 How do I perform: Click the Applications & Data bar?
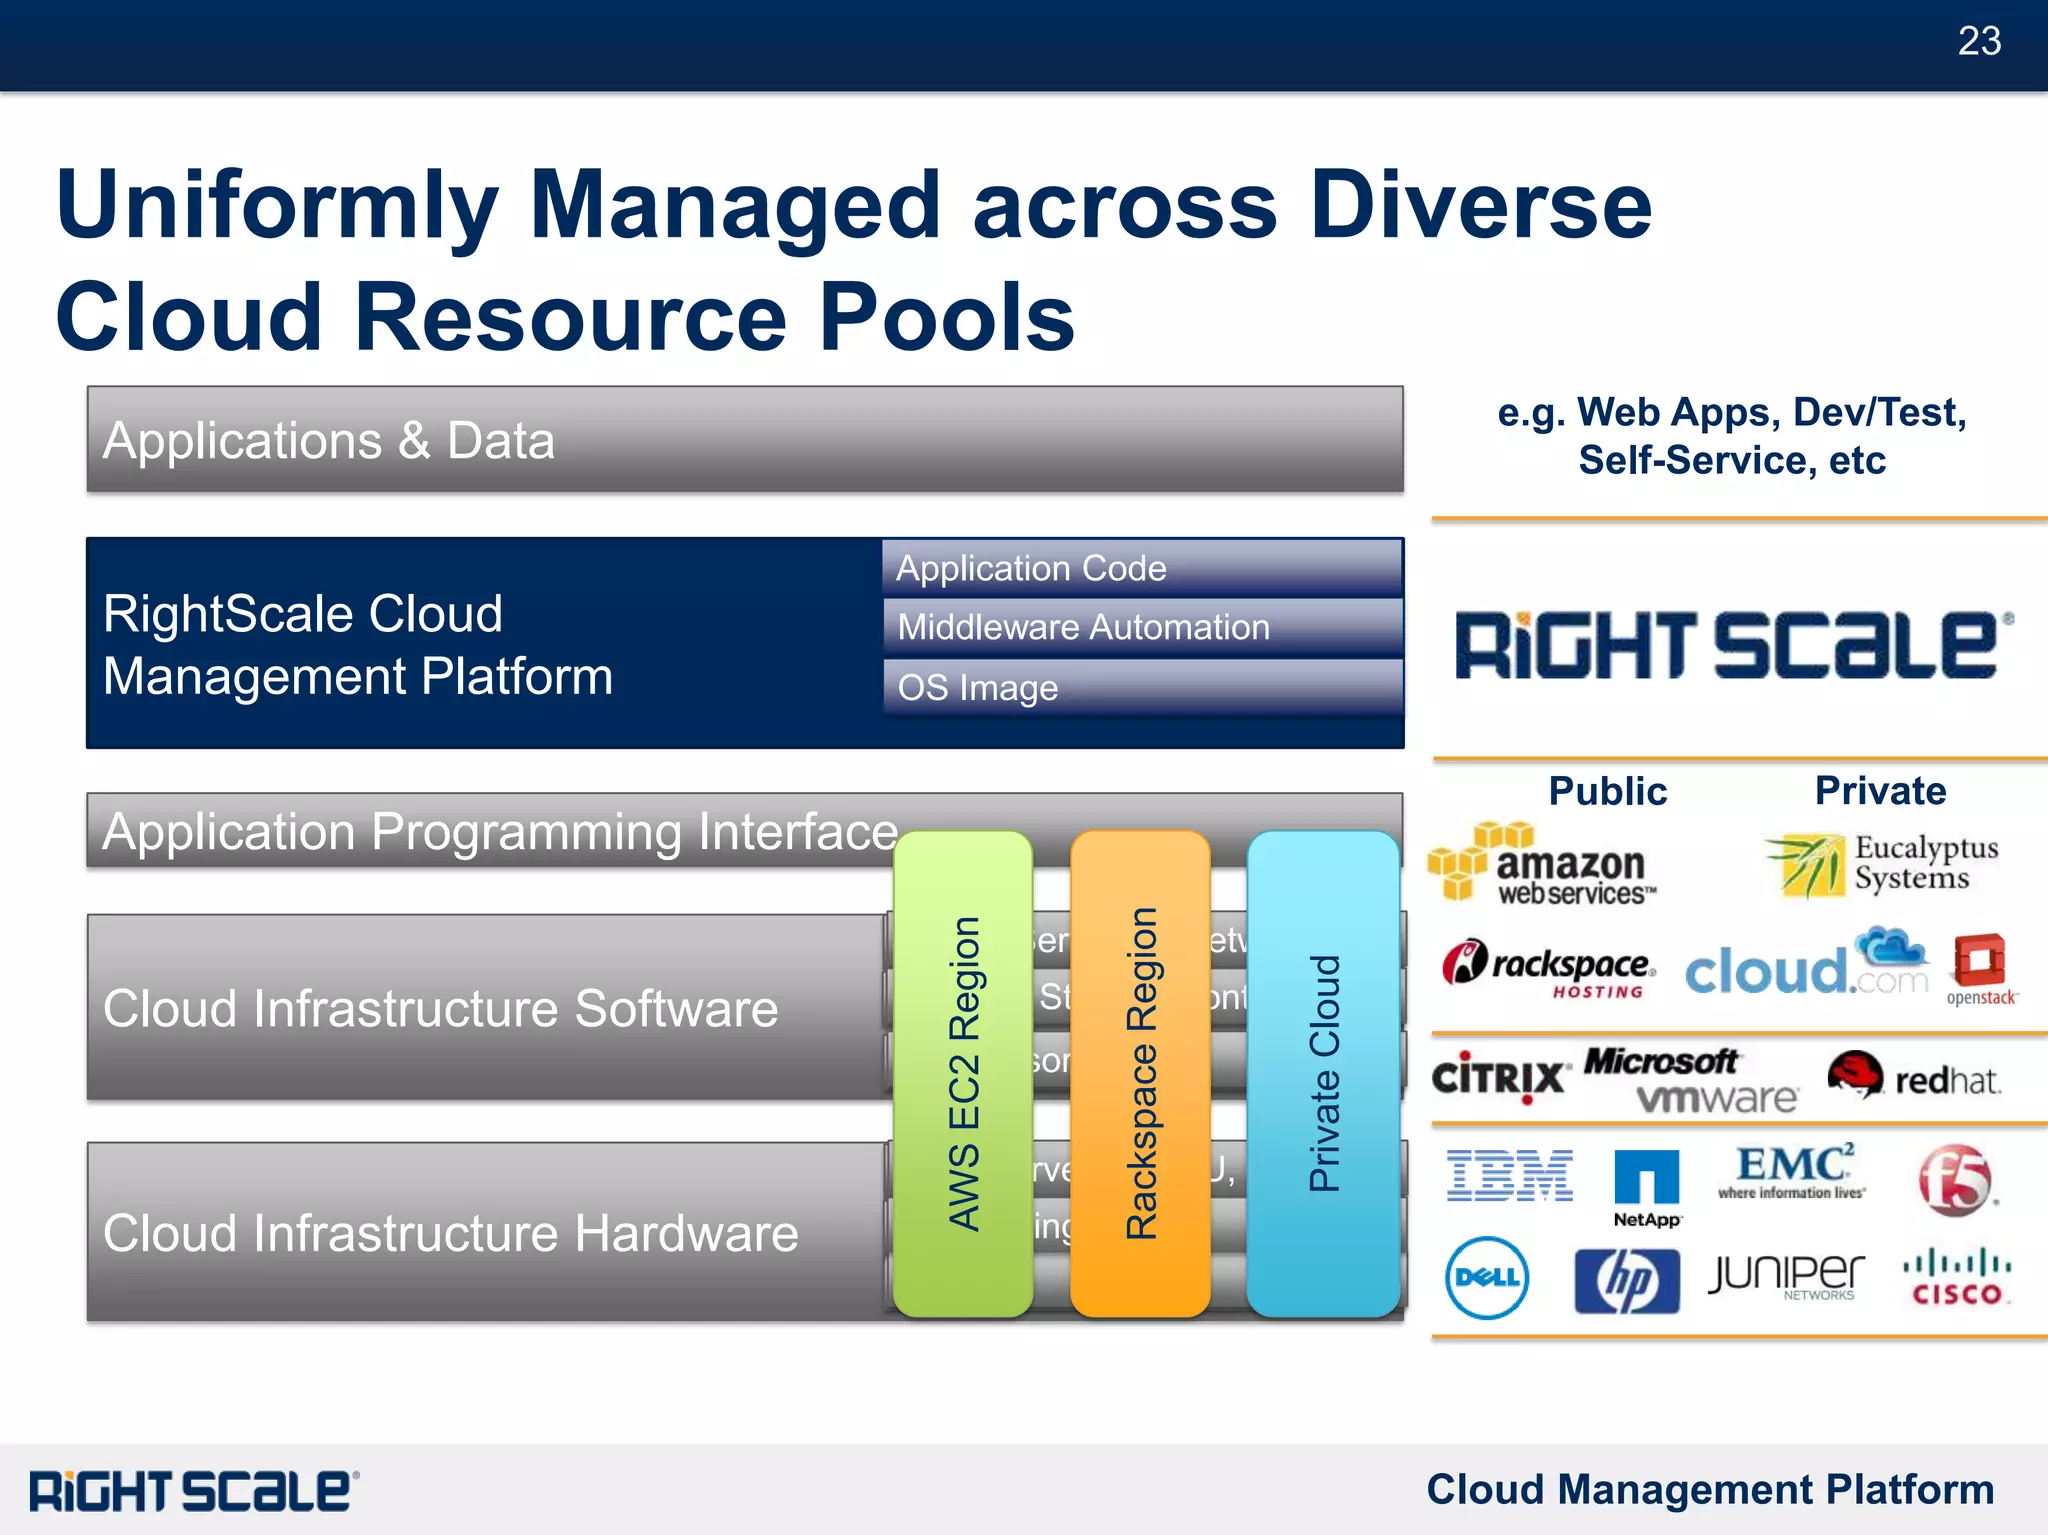click(x=744, y=440)
